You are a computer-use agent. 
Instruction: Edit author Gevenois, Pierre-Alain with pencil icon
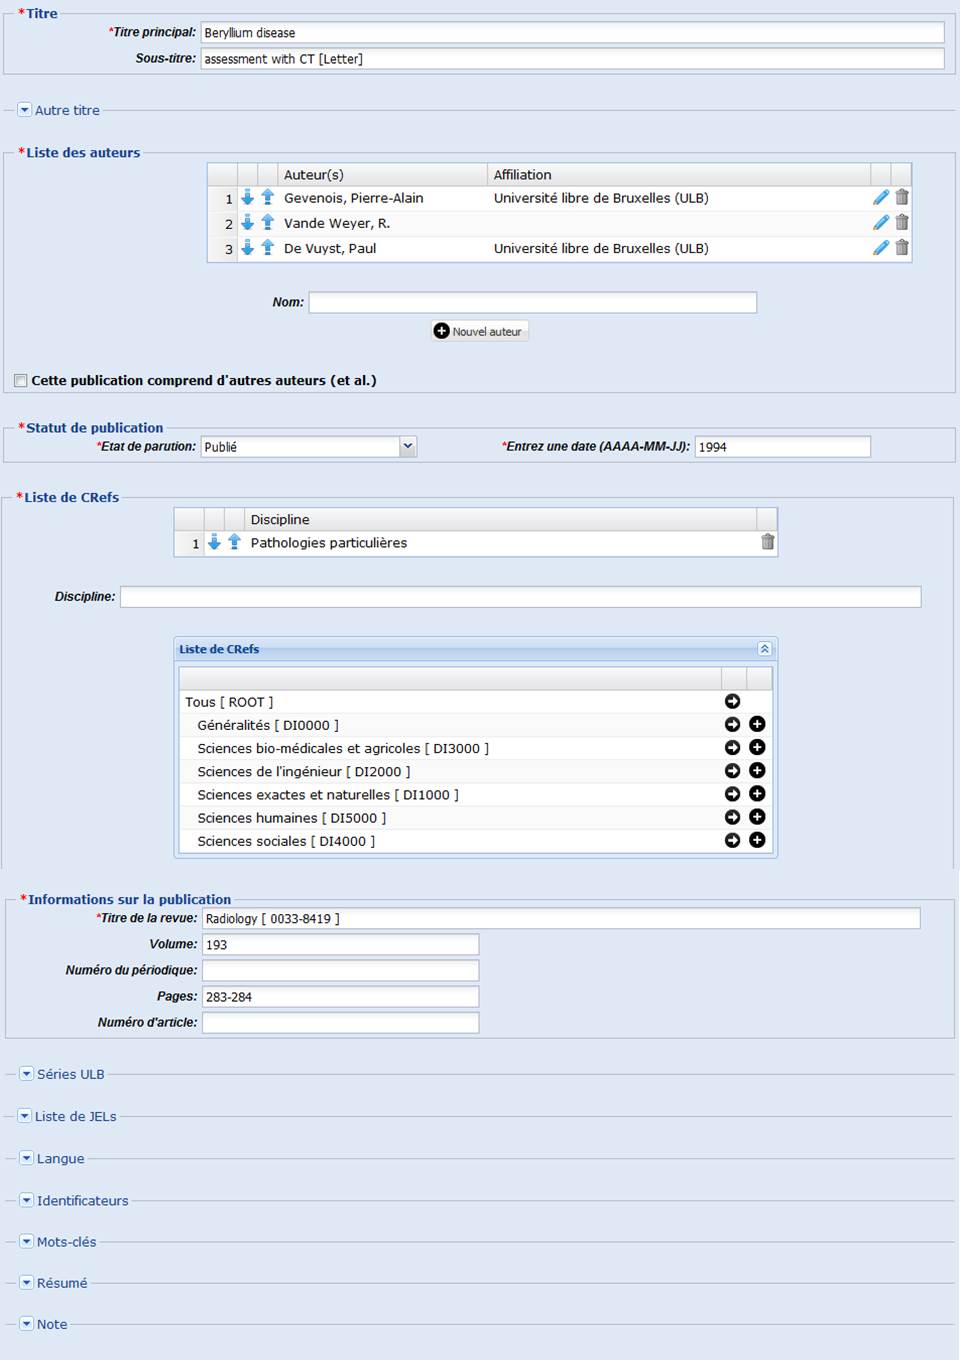(x=880, y=198)
